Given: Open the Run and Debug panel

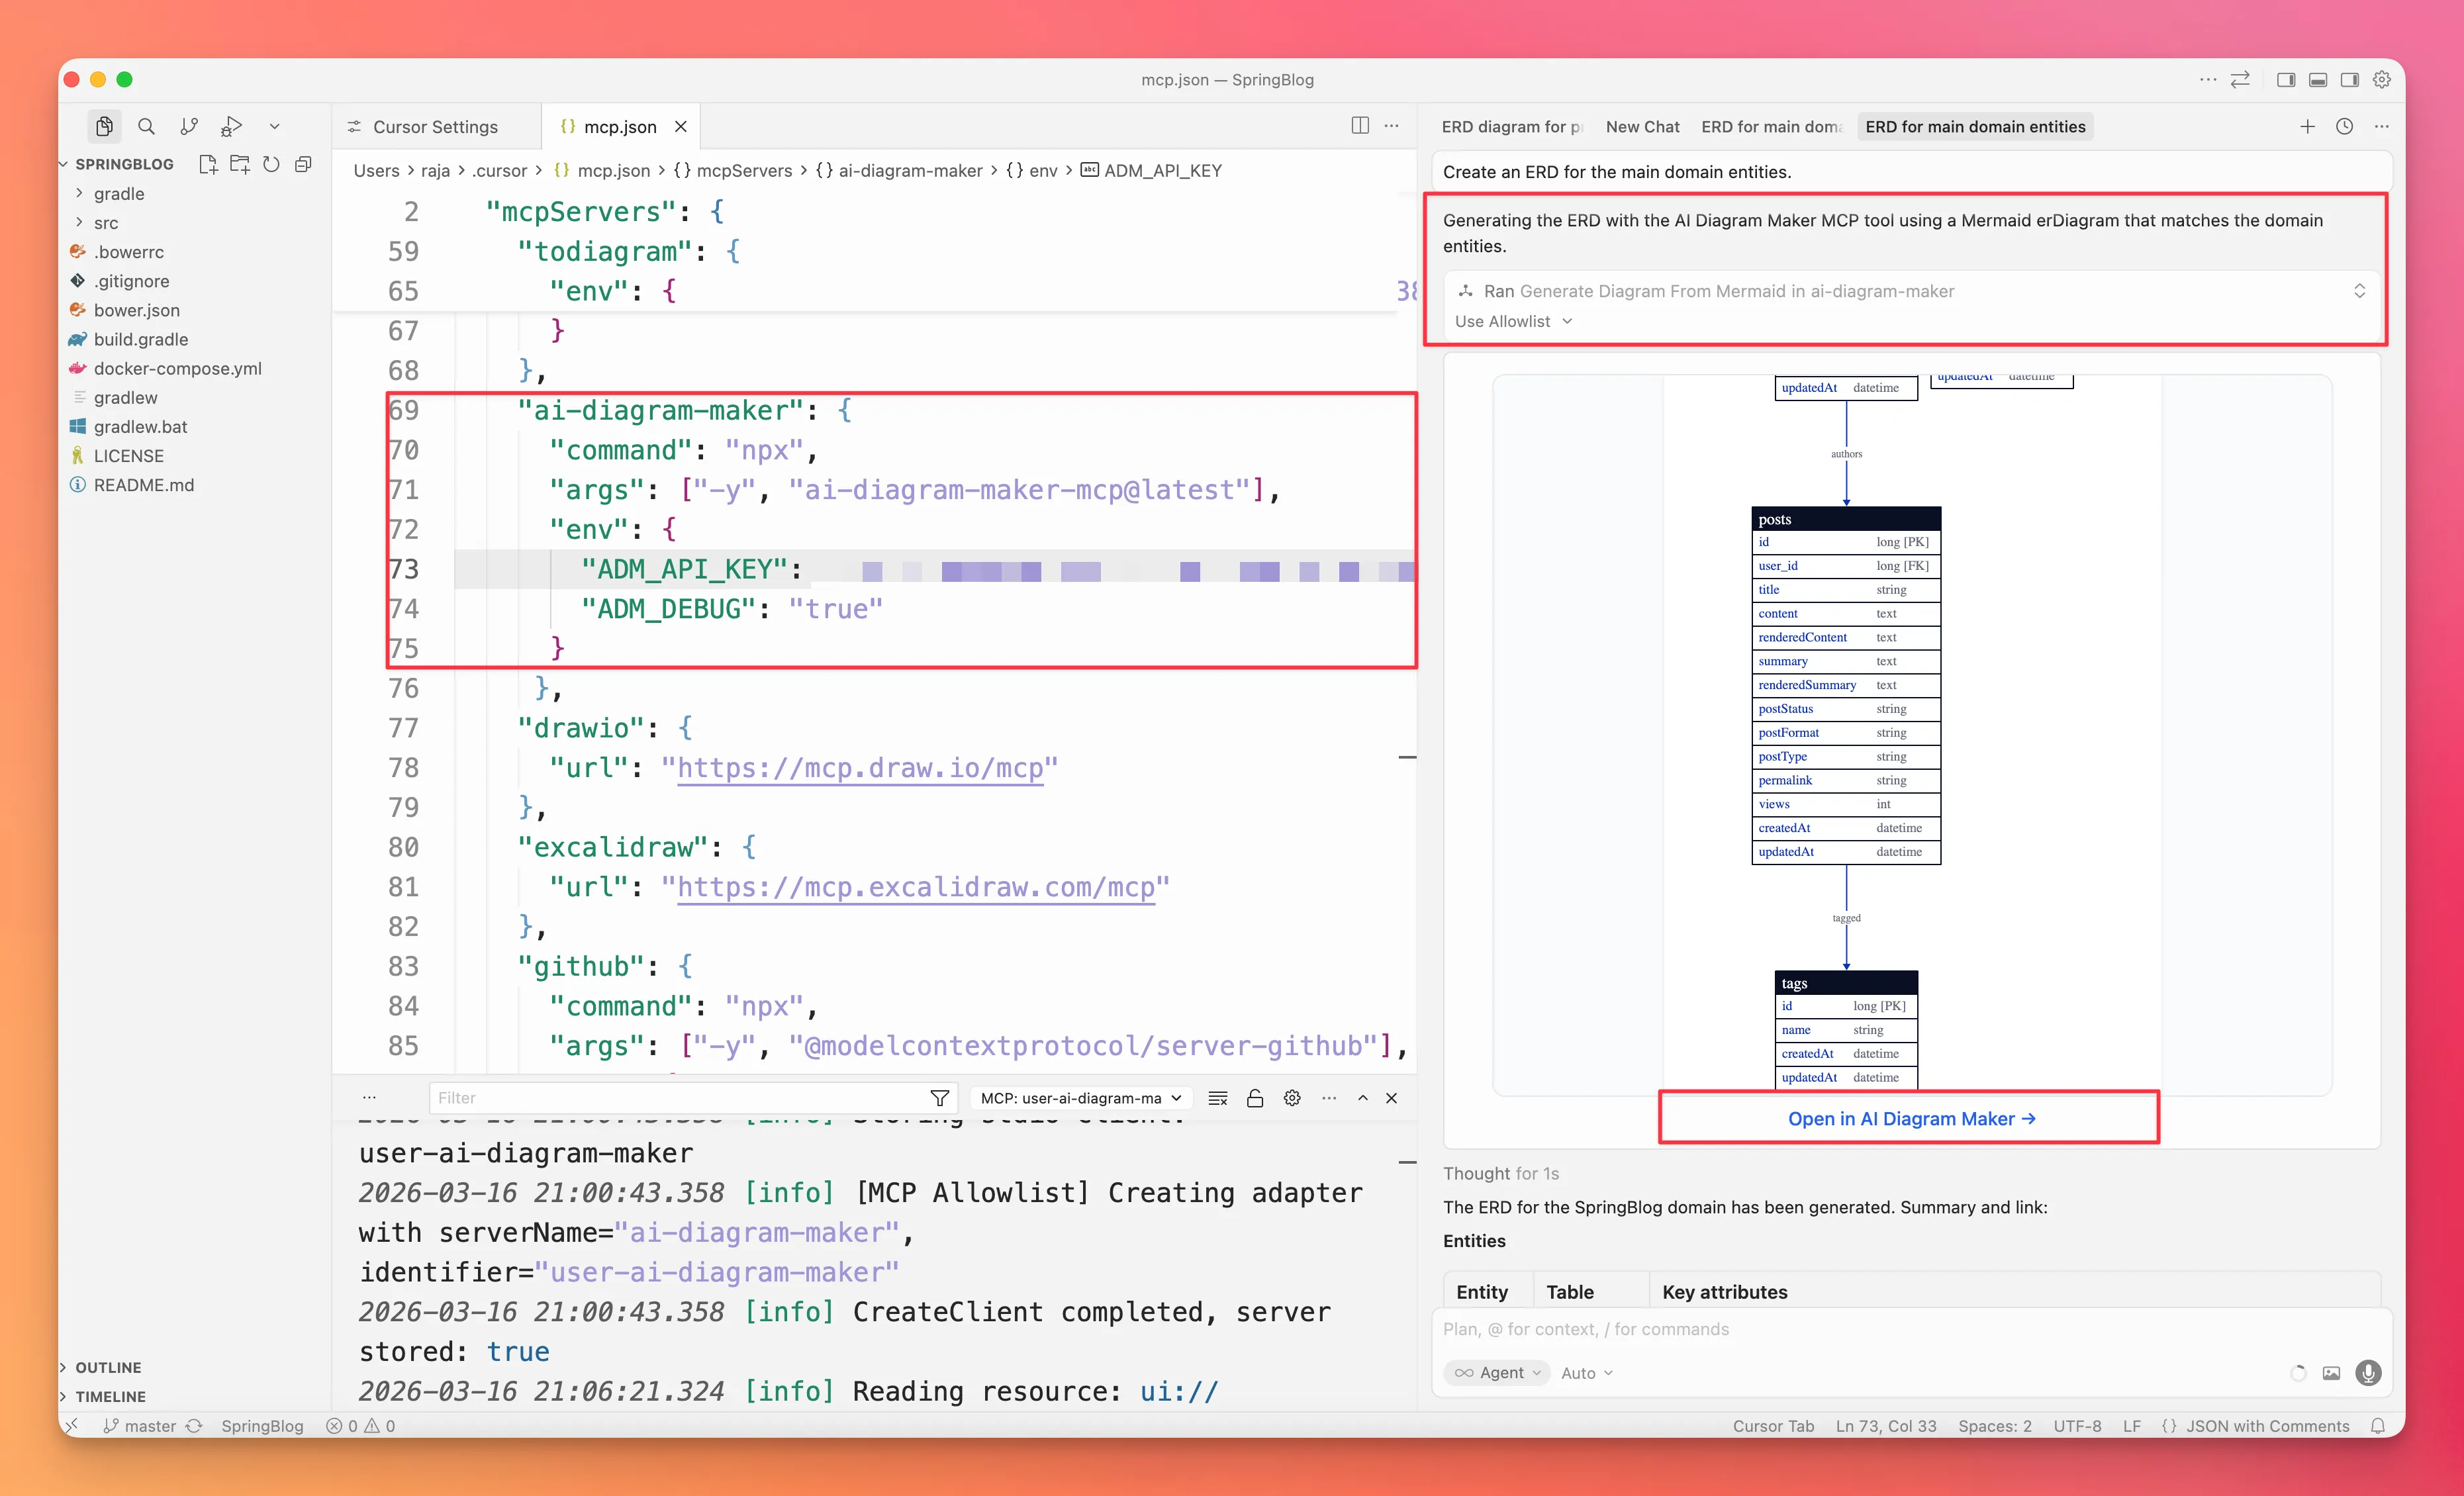Looking at the screenshot, I should click(x=232, y=126).
